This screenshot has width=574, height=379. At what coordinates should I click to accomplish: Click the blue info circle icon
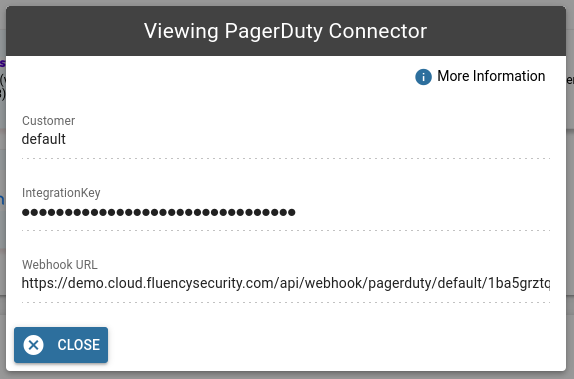423,77
